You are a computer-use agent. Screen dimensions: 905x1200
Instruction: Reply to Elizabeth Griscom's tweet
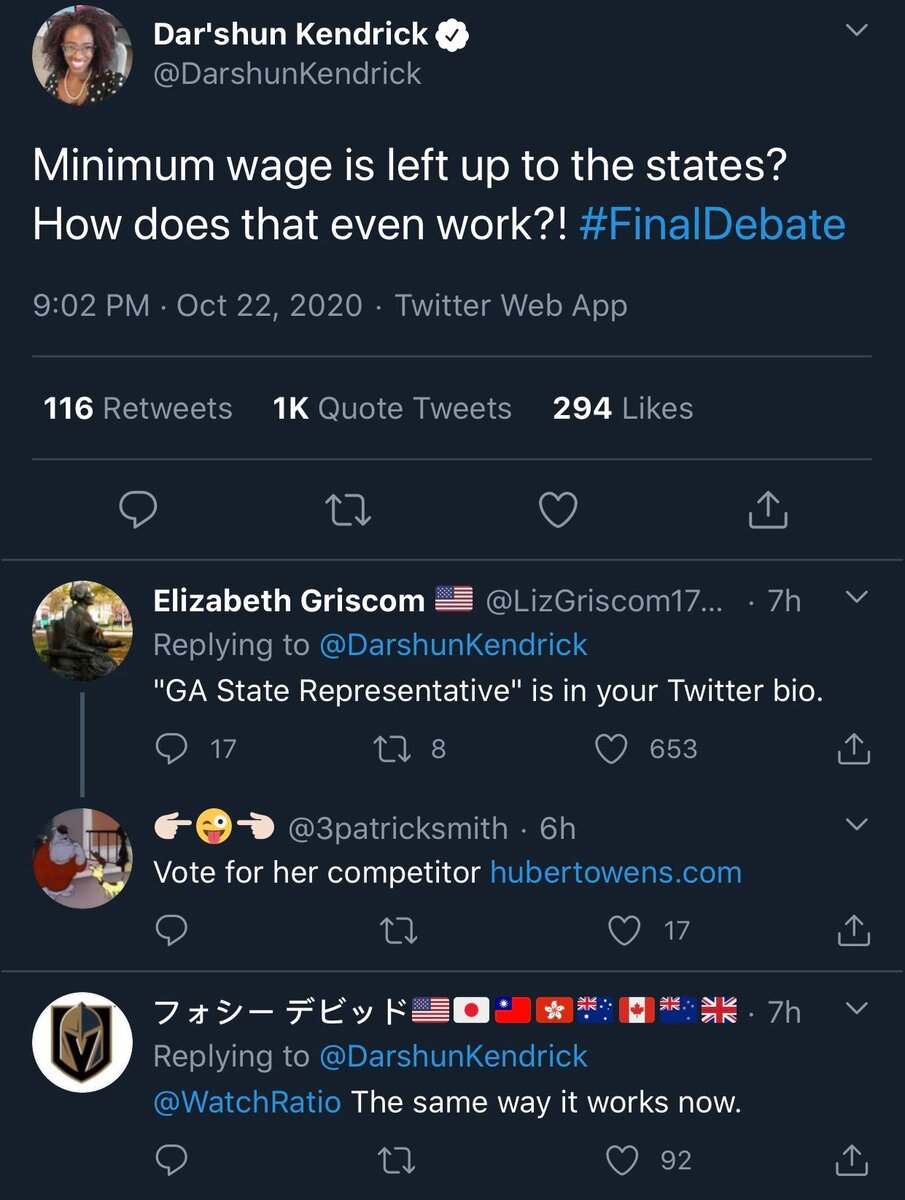173,749
